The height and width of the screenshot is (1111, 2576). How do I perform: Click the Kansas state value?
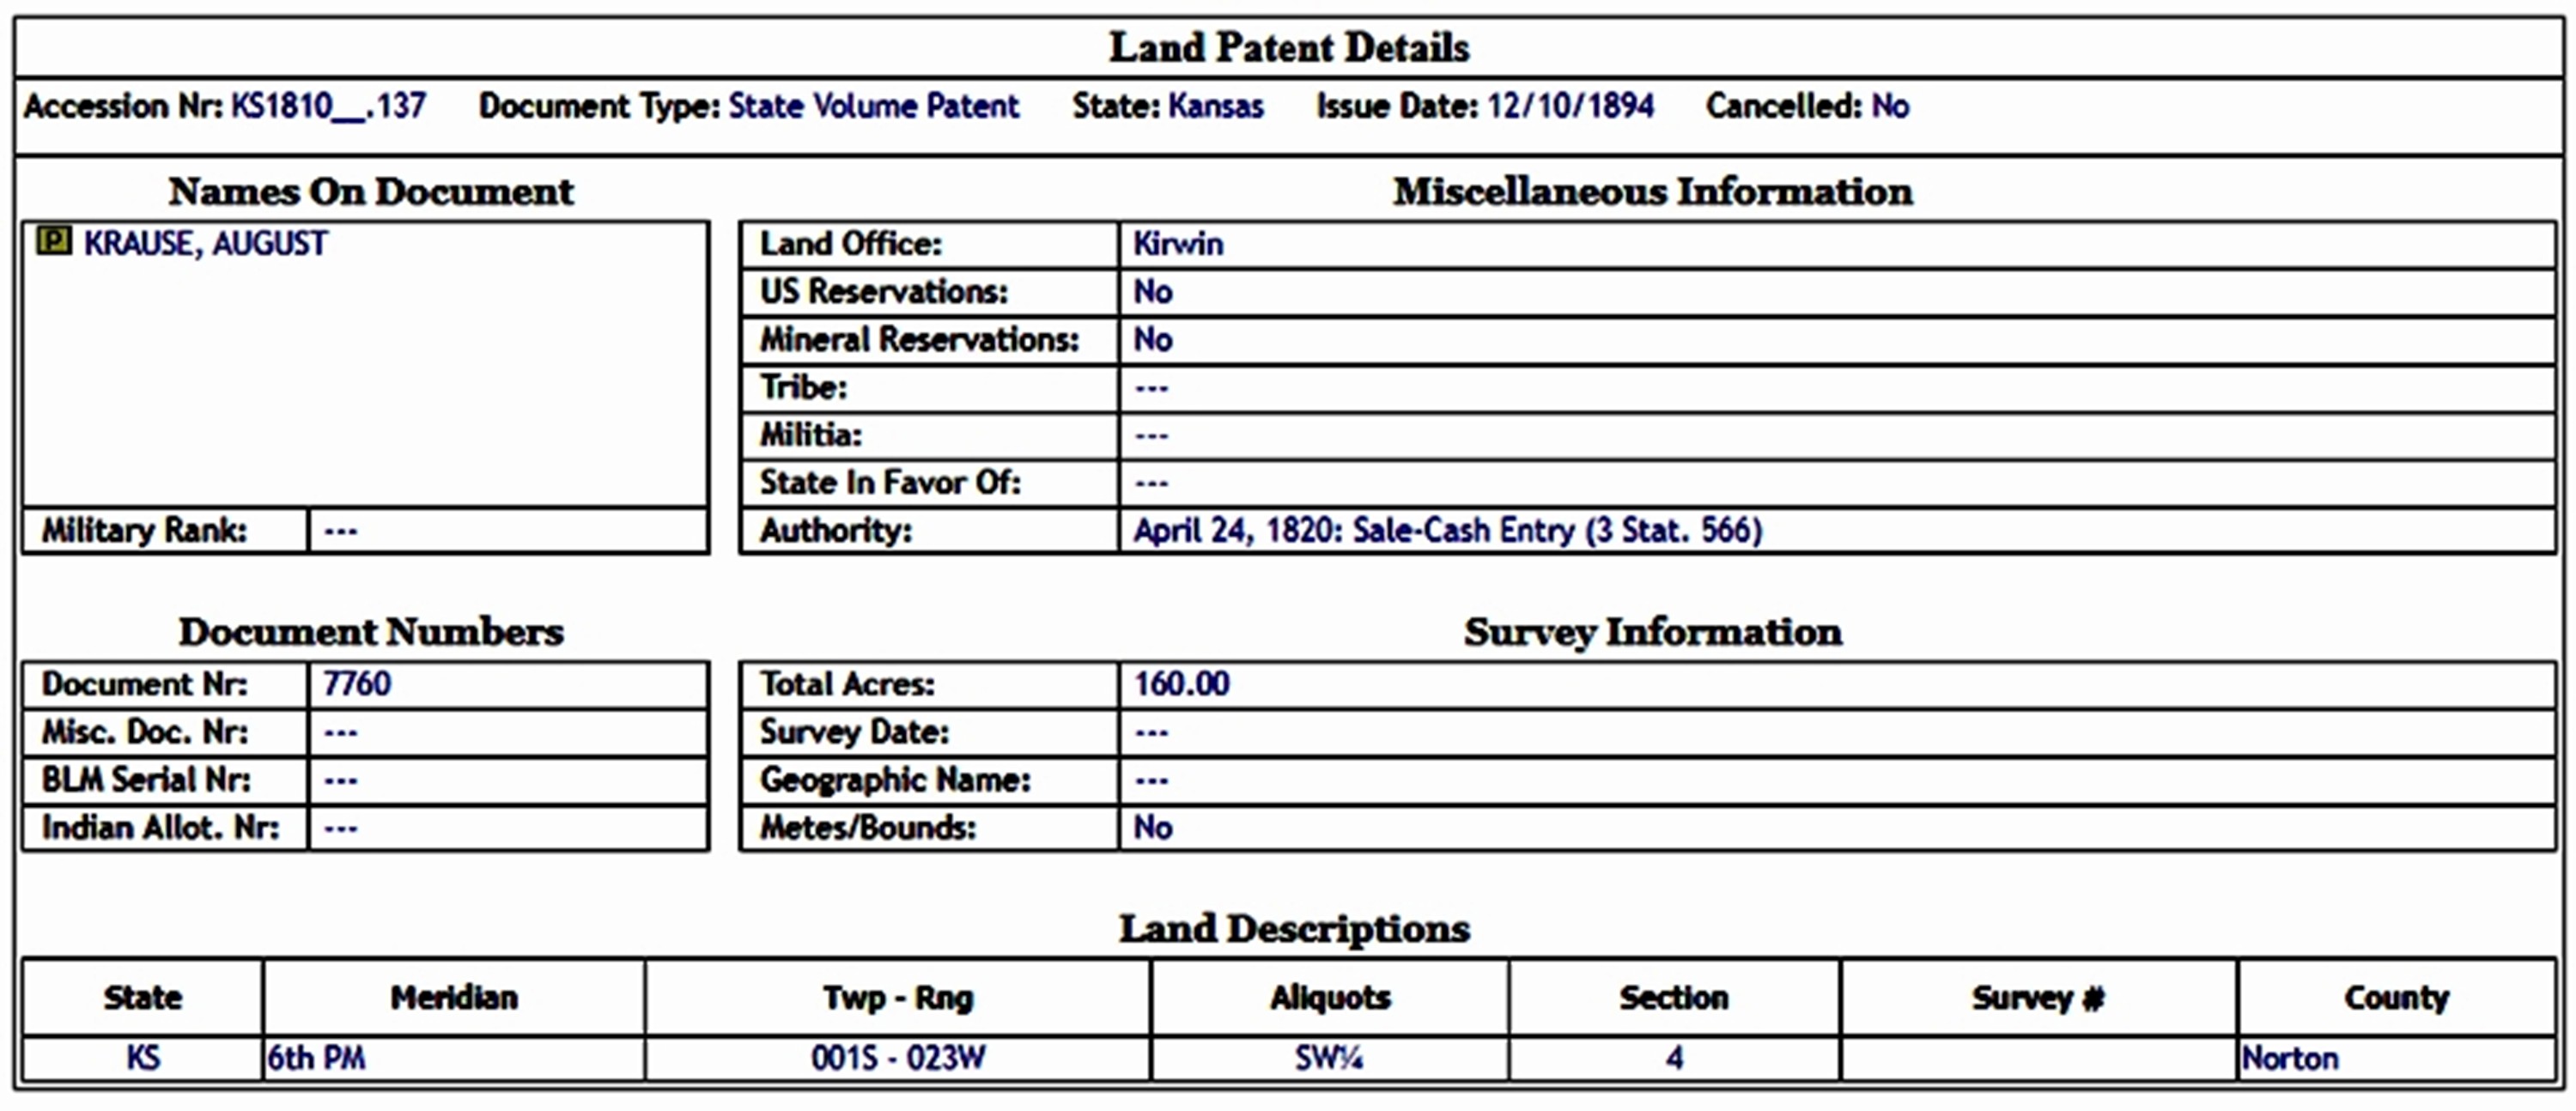click(1215, 106)
